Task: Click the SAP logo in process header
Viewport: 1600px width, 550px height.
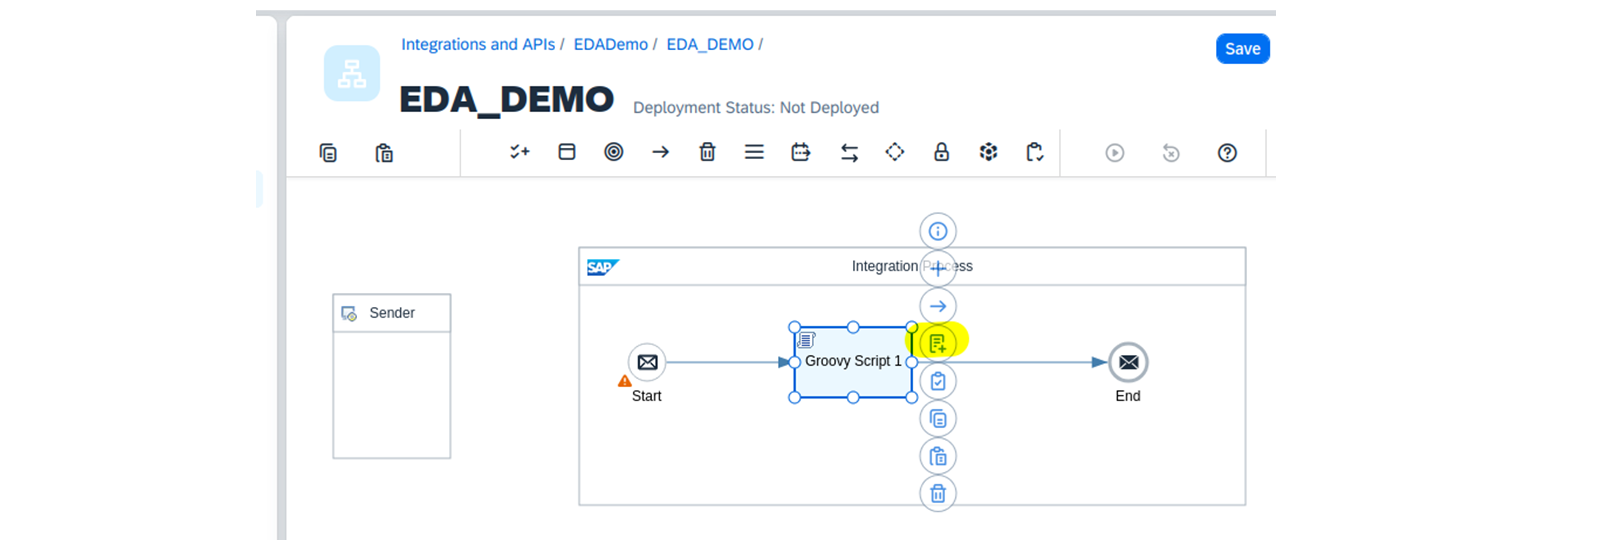Action: (603, 267)
